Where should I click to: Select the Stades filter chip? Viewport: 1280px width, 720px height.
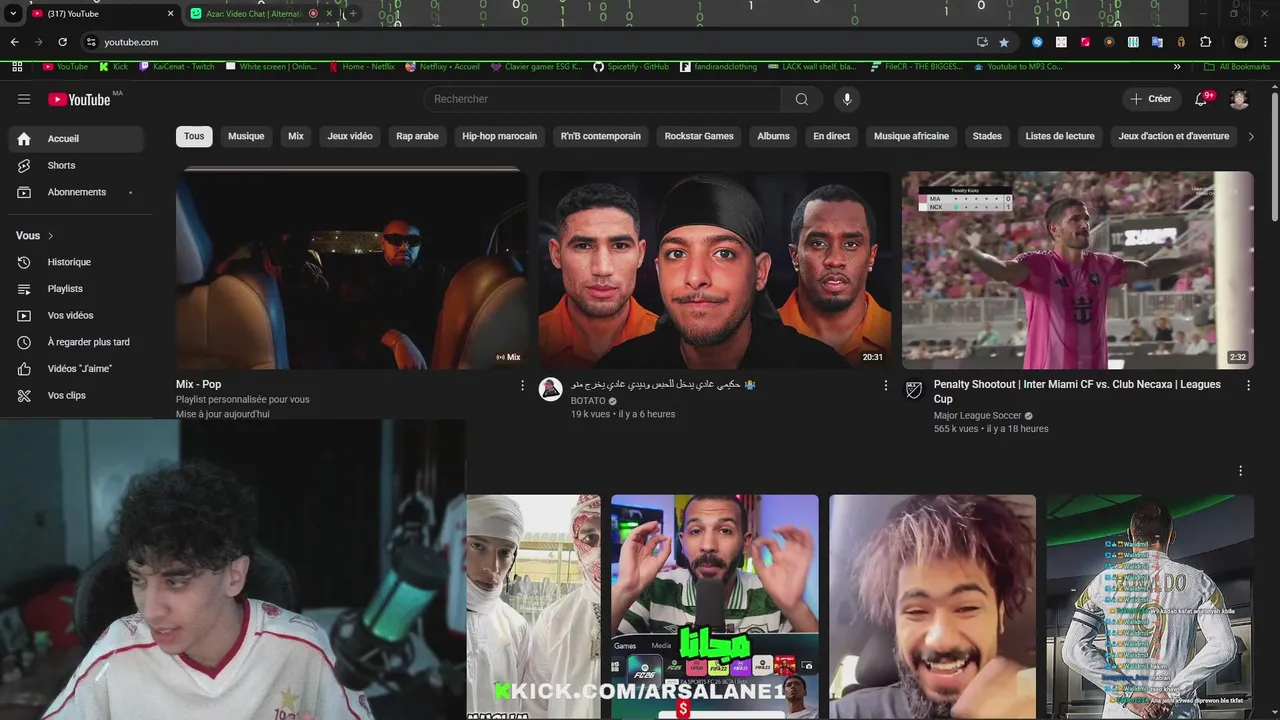pyautogui.click(x=987, y=136)
